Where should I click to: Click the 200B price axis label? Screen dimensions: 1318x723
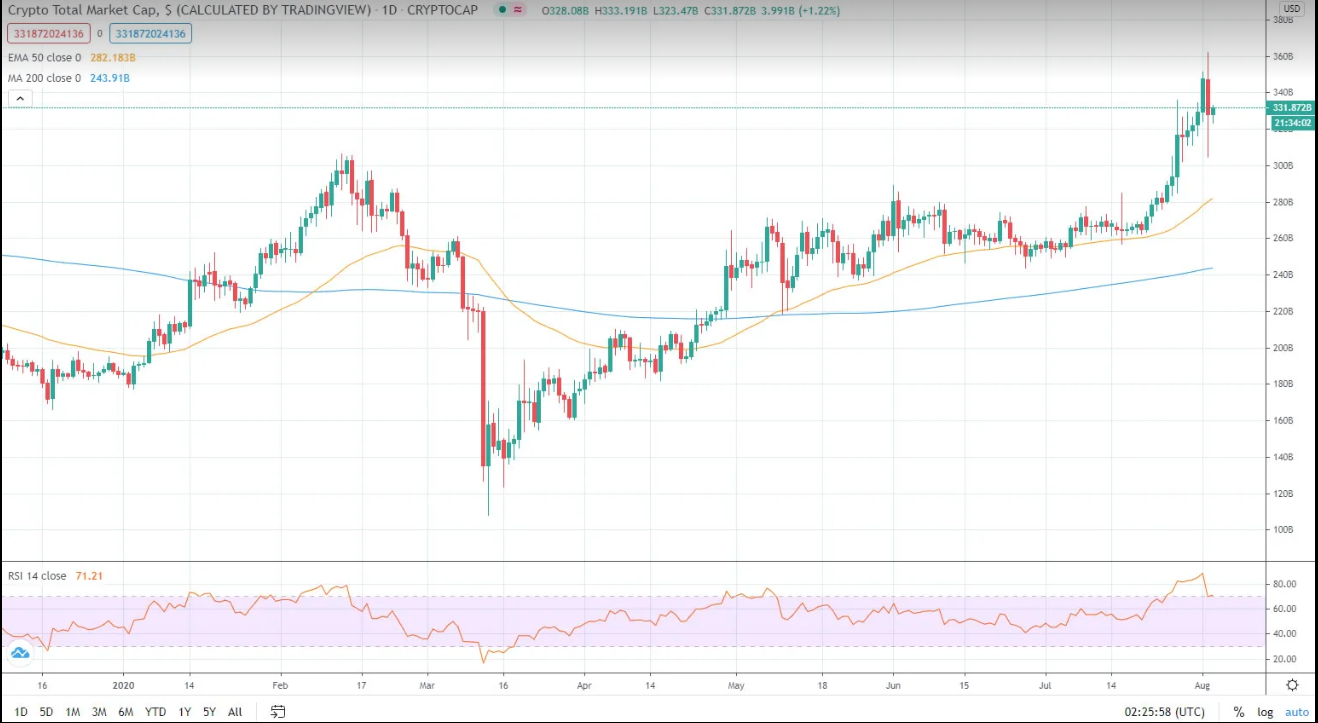pyautogui.click(x=1284, y=348)
